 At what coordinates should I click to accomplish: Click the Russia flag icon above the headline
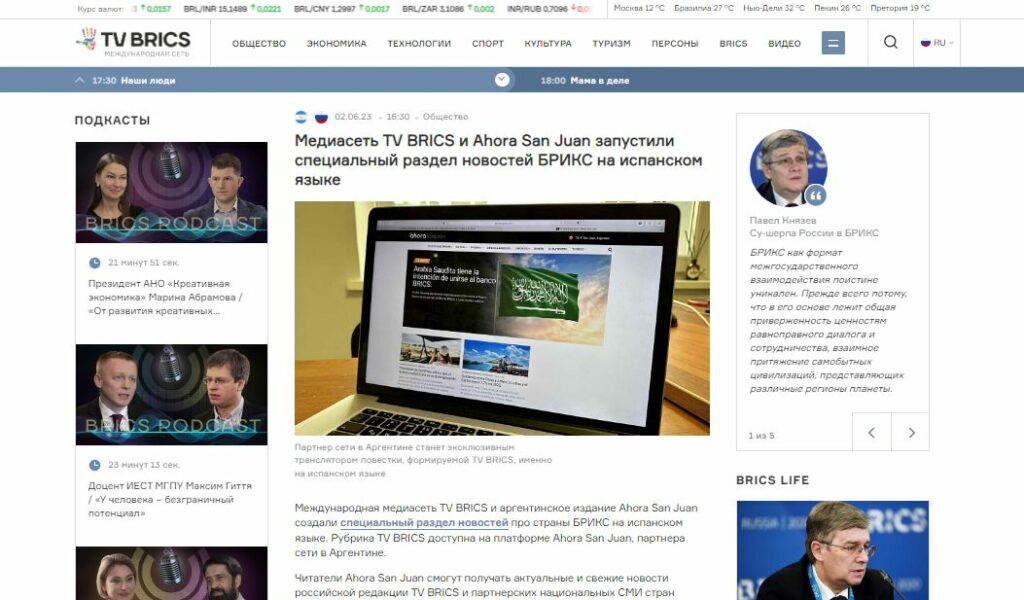[x=321, y=117]
